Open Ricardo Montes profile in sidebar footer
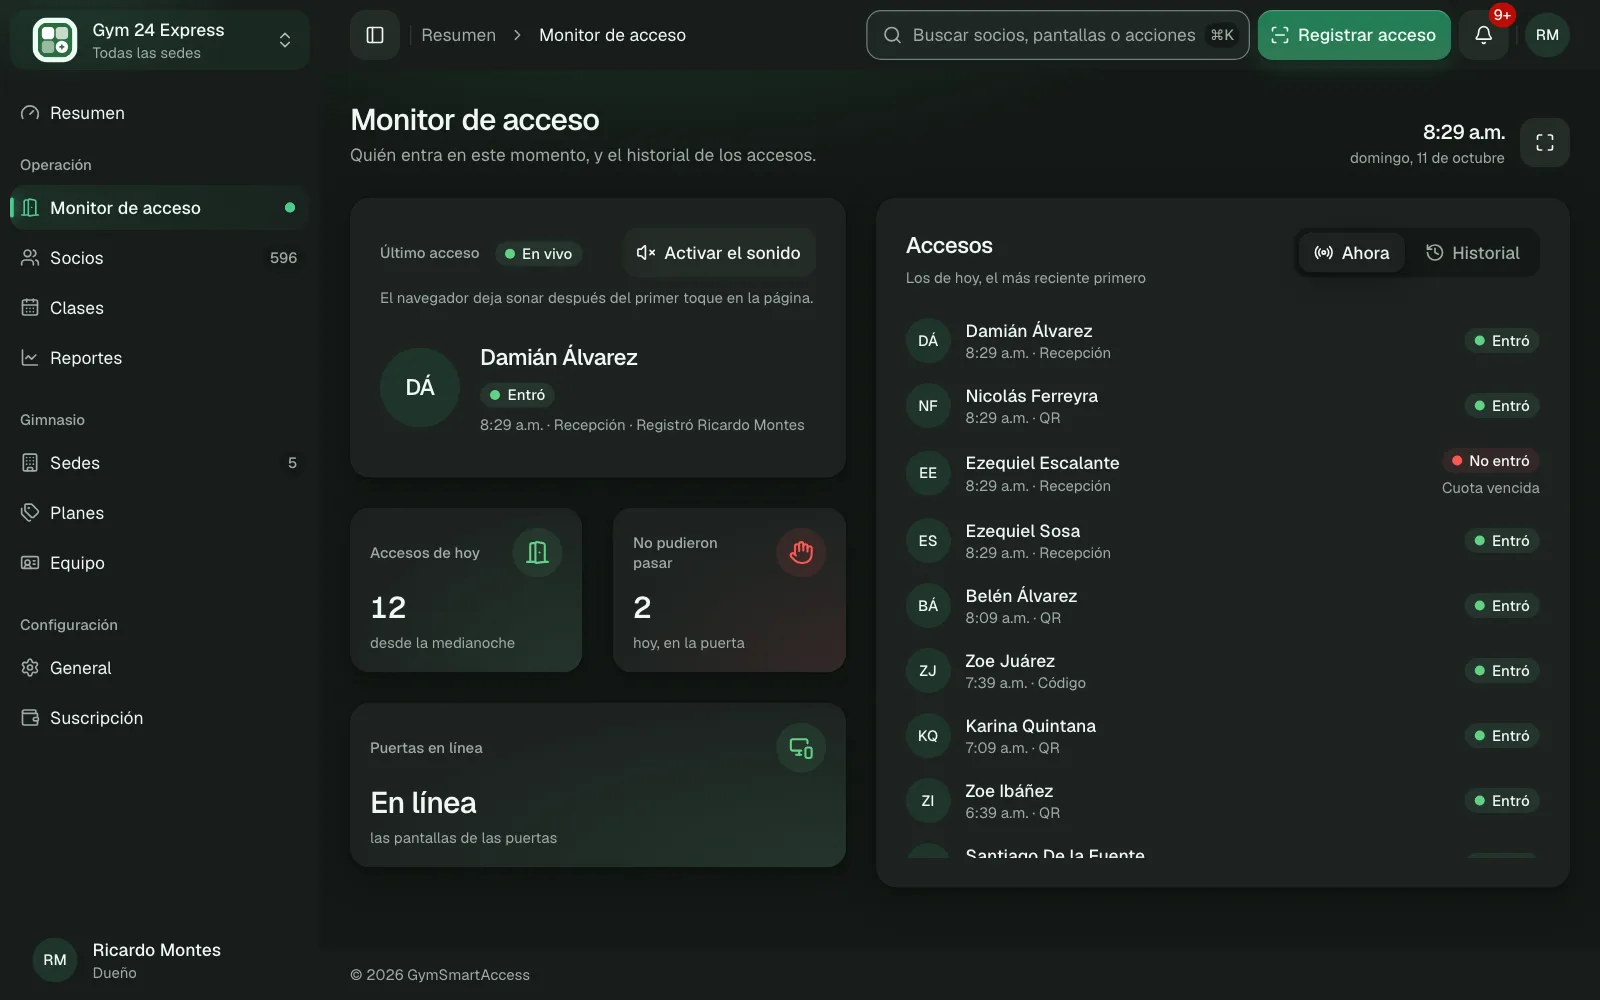Viewport: 1600px width, 1000px height. click(160, 960)
